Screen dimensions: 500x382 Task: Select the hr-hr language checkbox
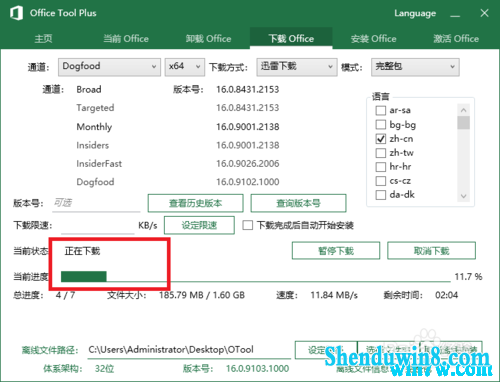tap(381, 166)
